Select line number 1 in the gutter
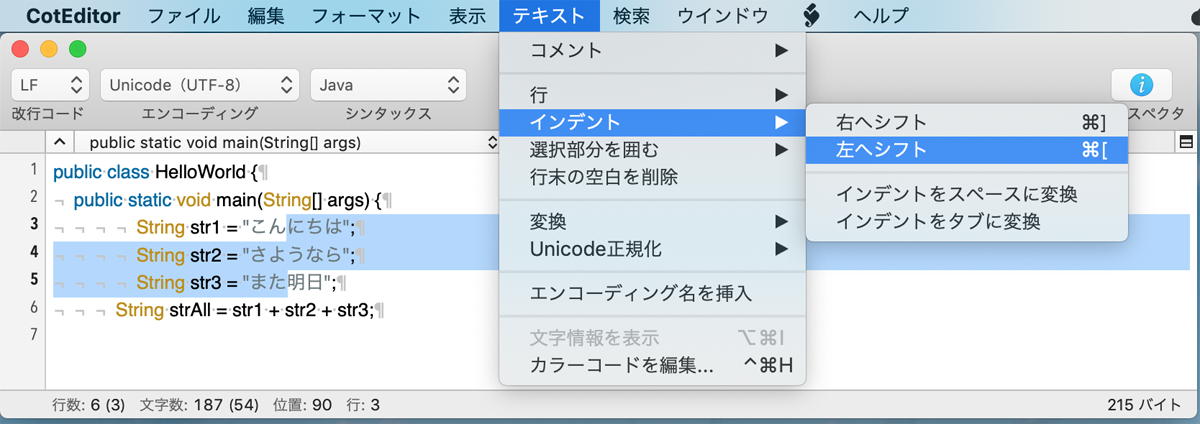The image size is (1200, 424). (x=34, y=169)
